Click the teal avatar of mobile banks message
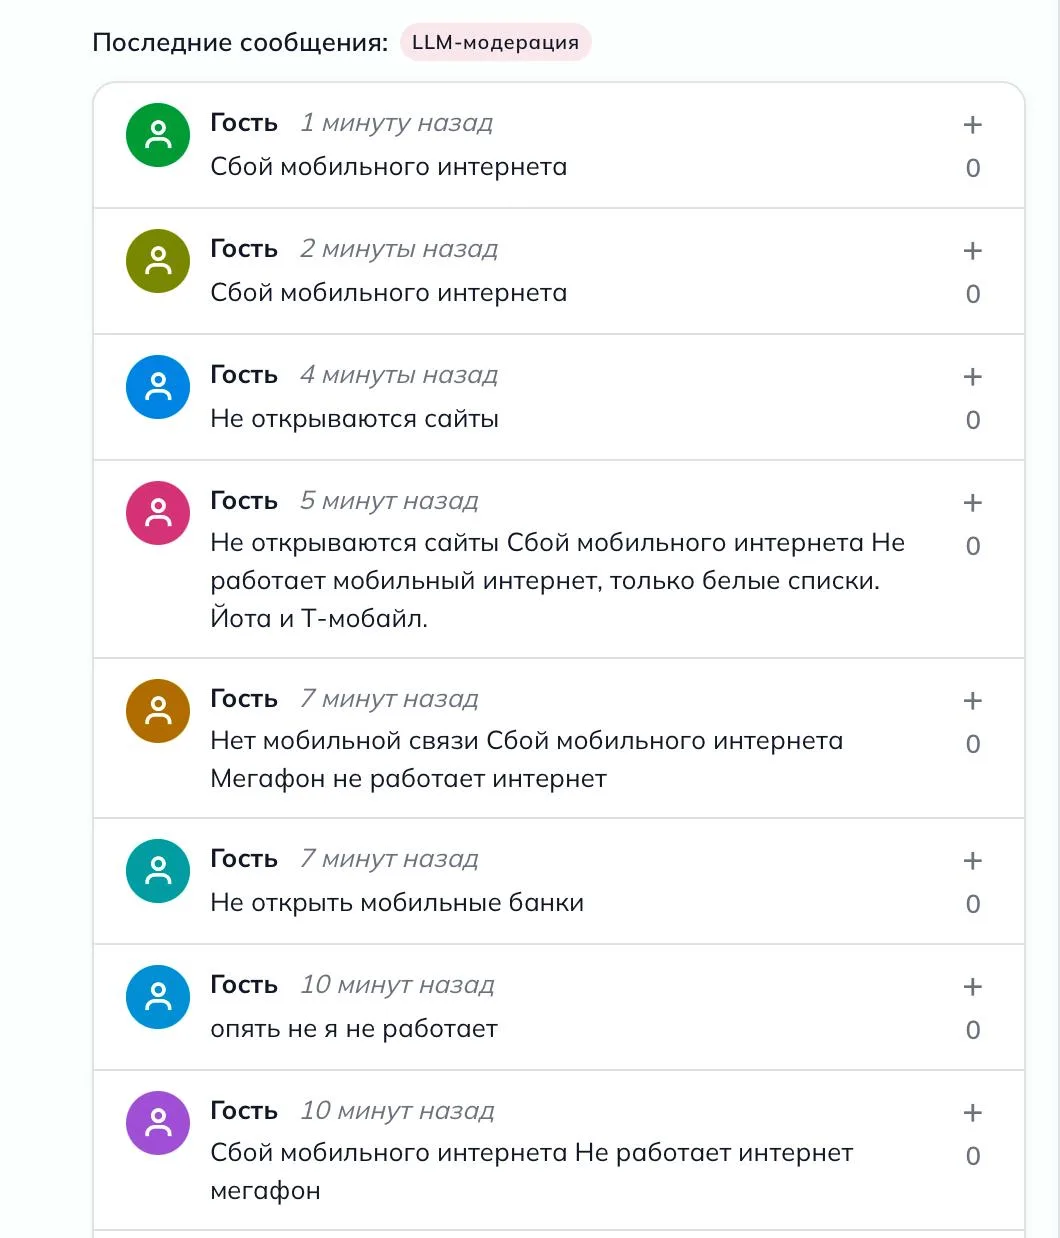1060x1238 pixels. pyautogui.click(x=158, y=871)
